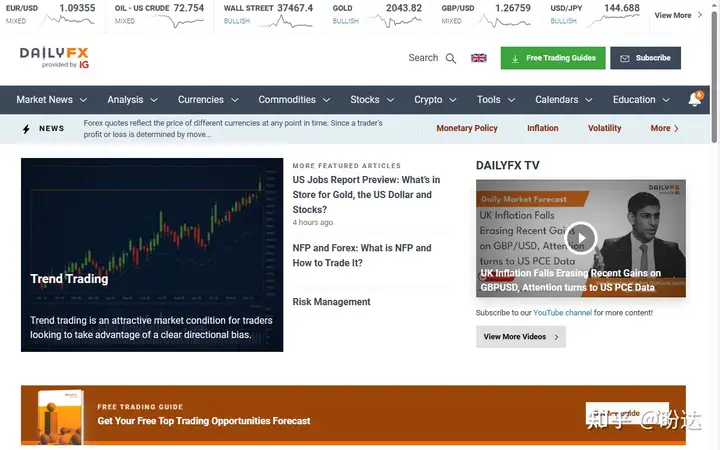The height and width of the screenshot is (450, 720).
Task: Click the Subscribe button
Action: (x=645, y=58)
